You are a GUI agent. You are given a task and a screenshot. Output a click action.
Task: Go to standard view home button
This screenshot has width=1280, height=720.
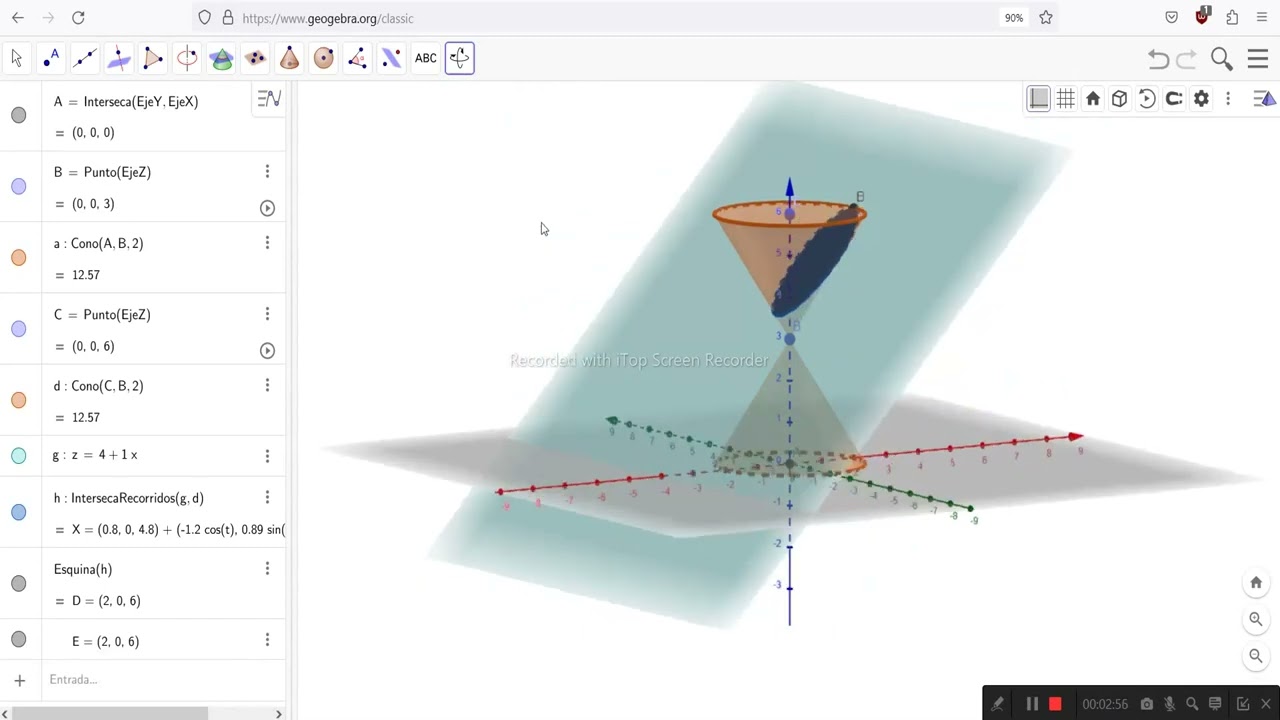tap(1256, 583)
